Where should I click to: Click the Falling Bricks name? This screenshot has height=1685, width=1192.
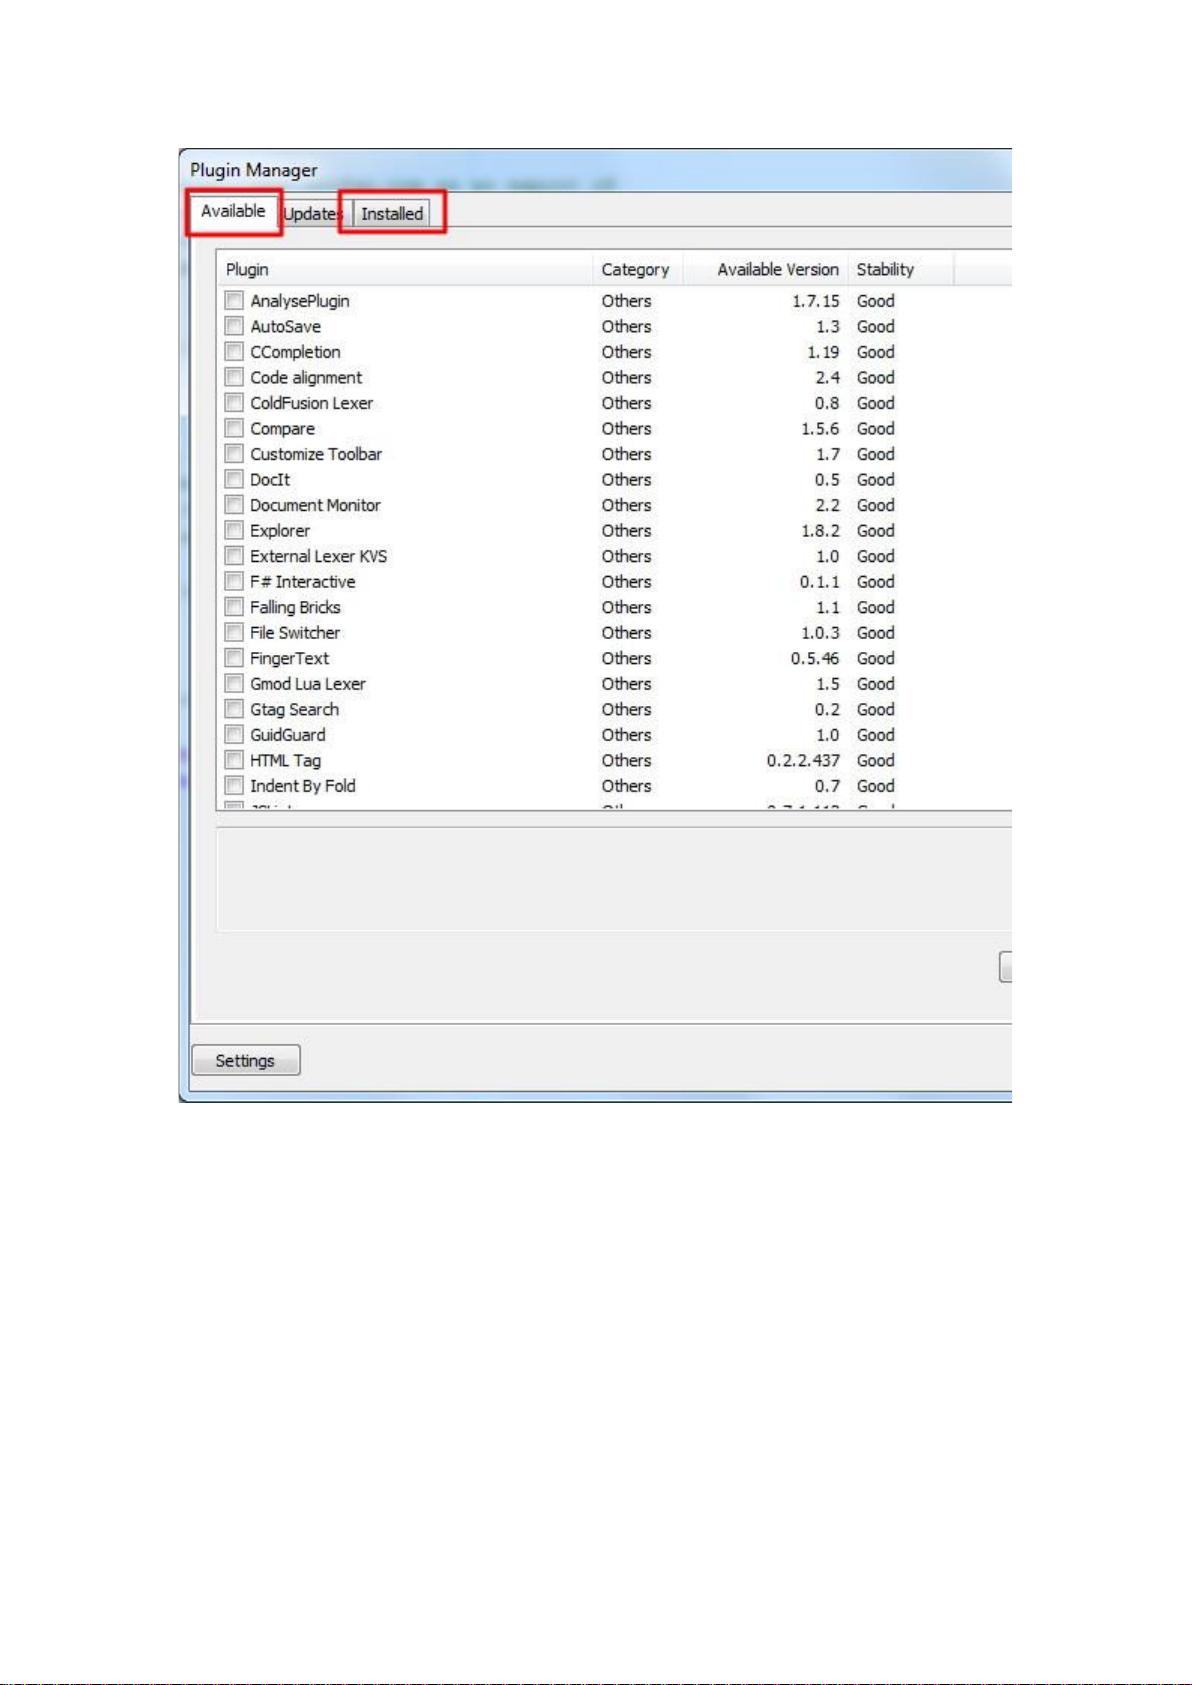[x=295, y=607]
